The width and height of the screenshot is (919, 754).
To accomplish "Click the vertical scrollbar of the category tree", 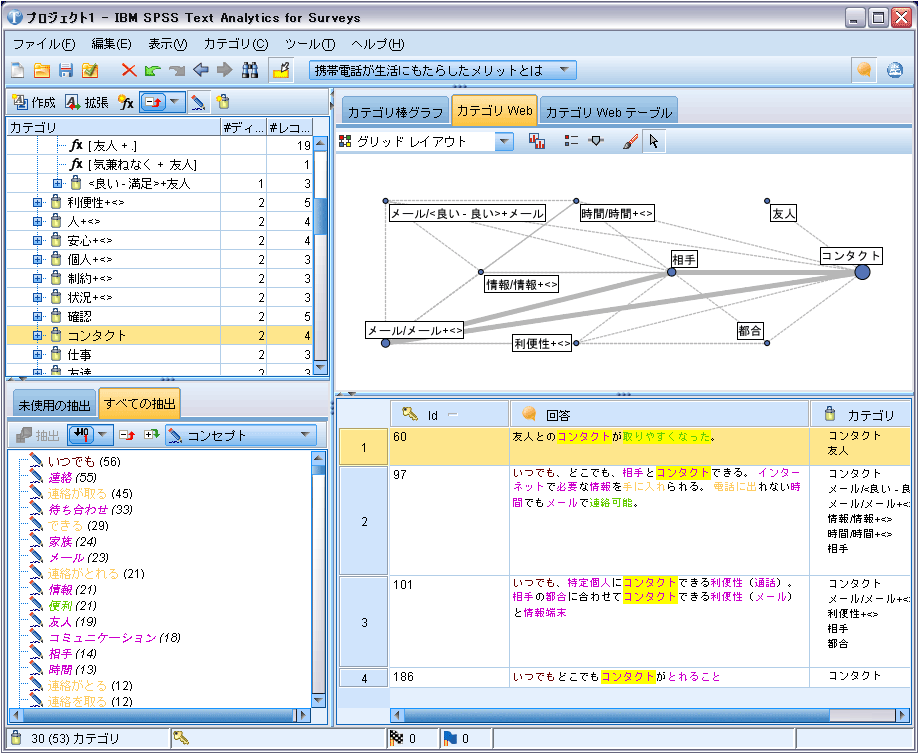I will click(x=320, y=255).
